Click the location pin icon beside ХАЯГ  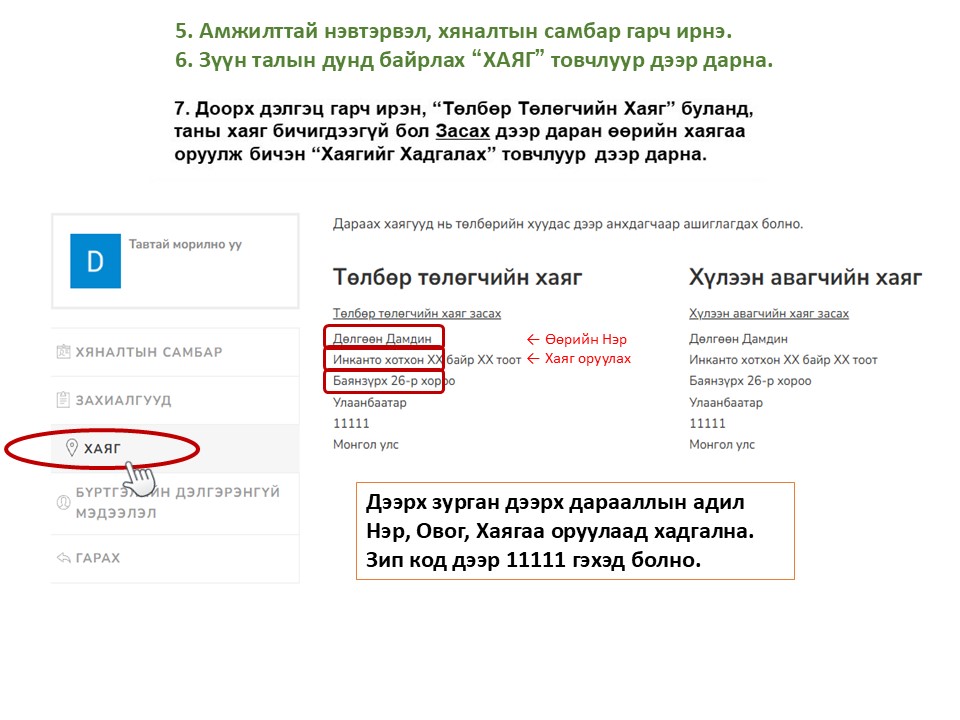point(71,448)
